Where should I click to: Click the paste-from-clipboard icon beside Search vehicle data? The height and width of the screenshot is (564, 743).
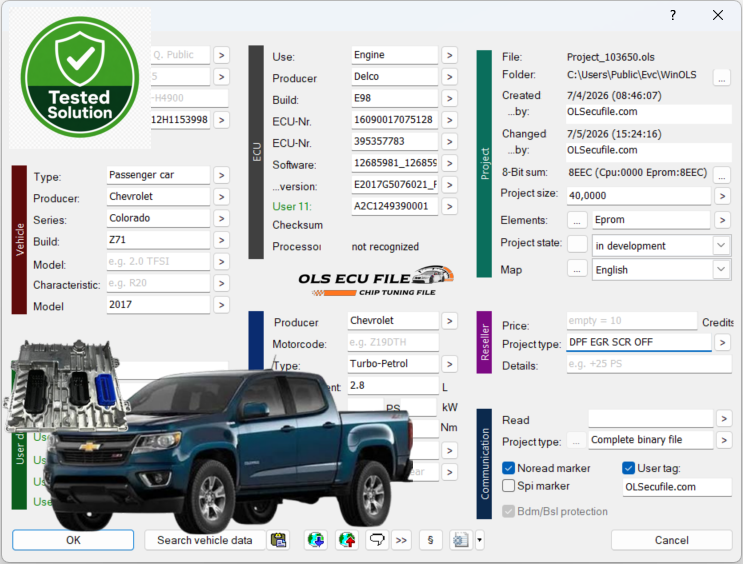279,540
